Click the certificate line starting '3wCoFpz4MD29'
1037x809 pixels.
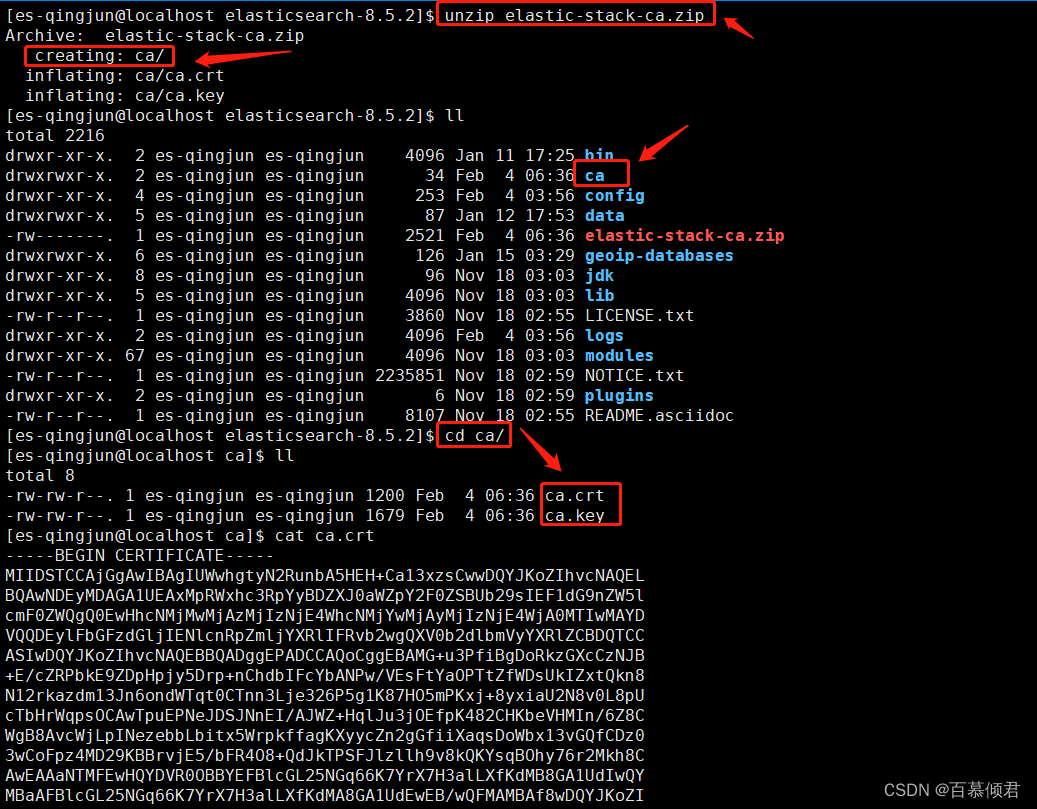click(325, 755)
